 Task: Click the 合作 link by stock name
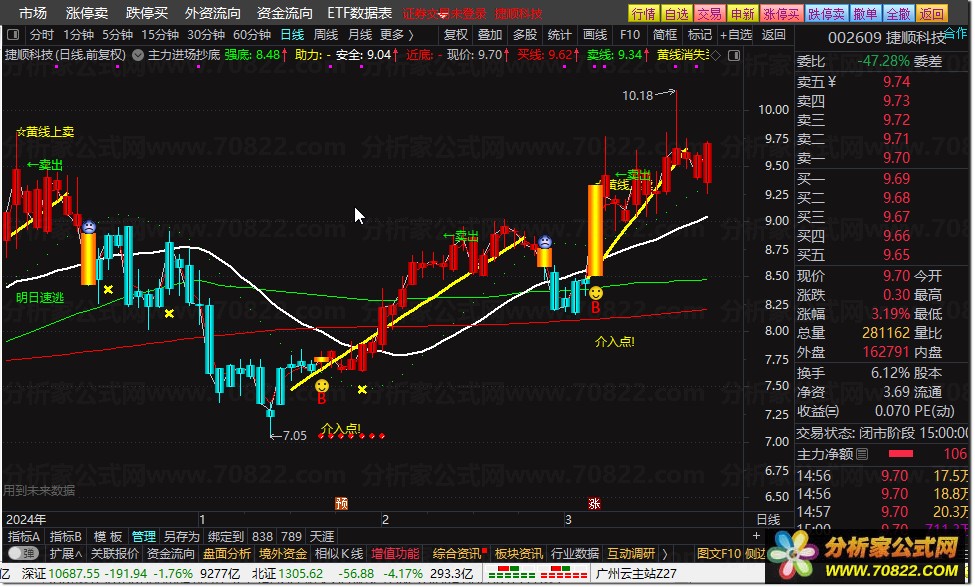(x=956, y=33)
